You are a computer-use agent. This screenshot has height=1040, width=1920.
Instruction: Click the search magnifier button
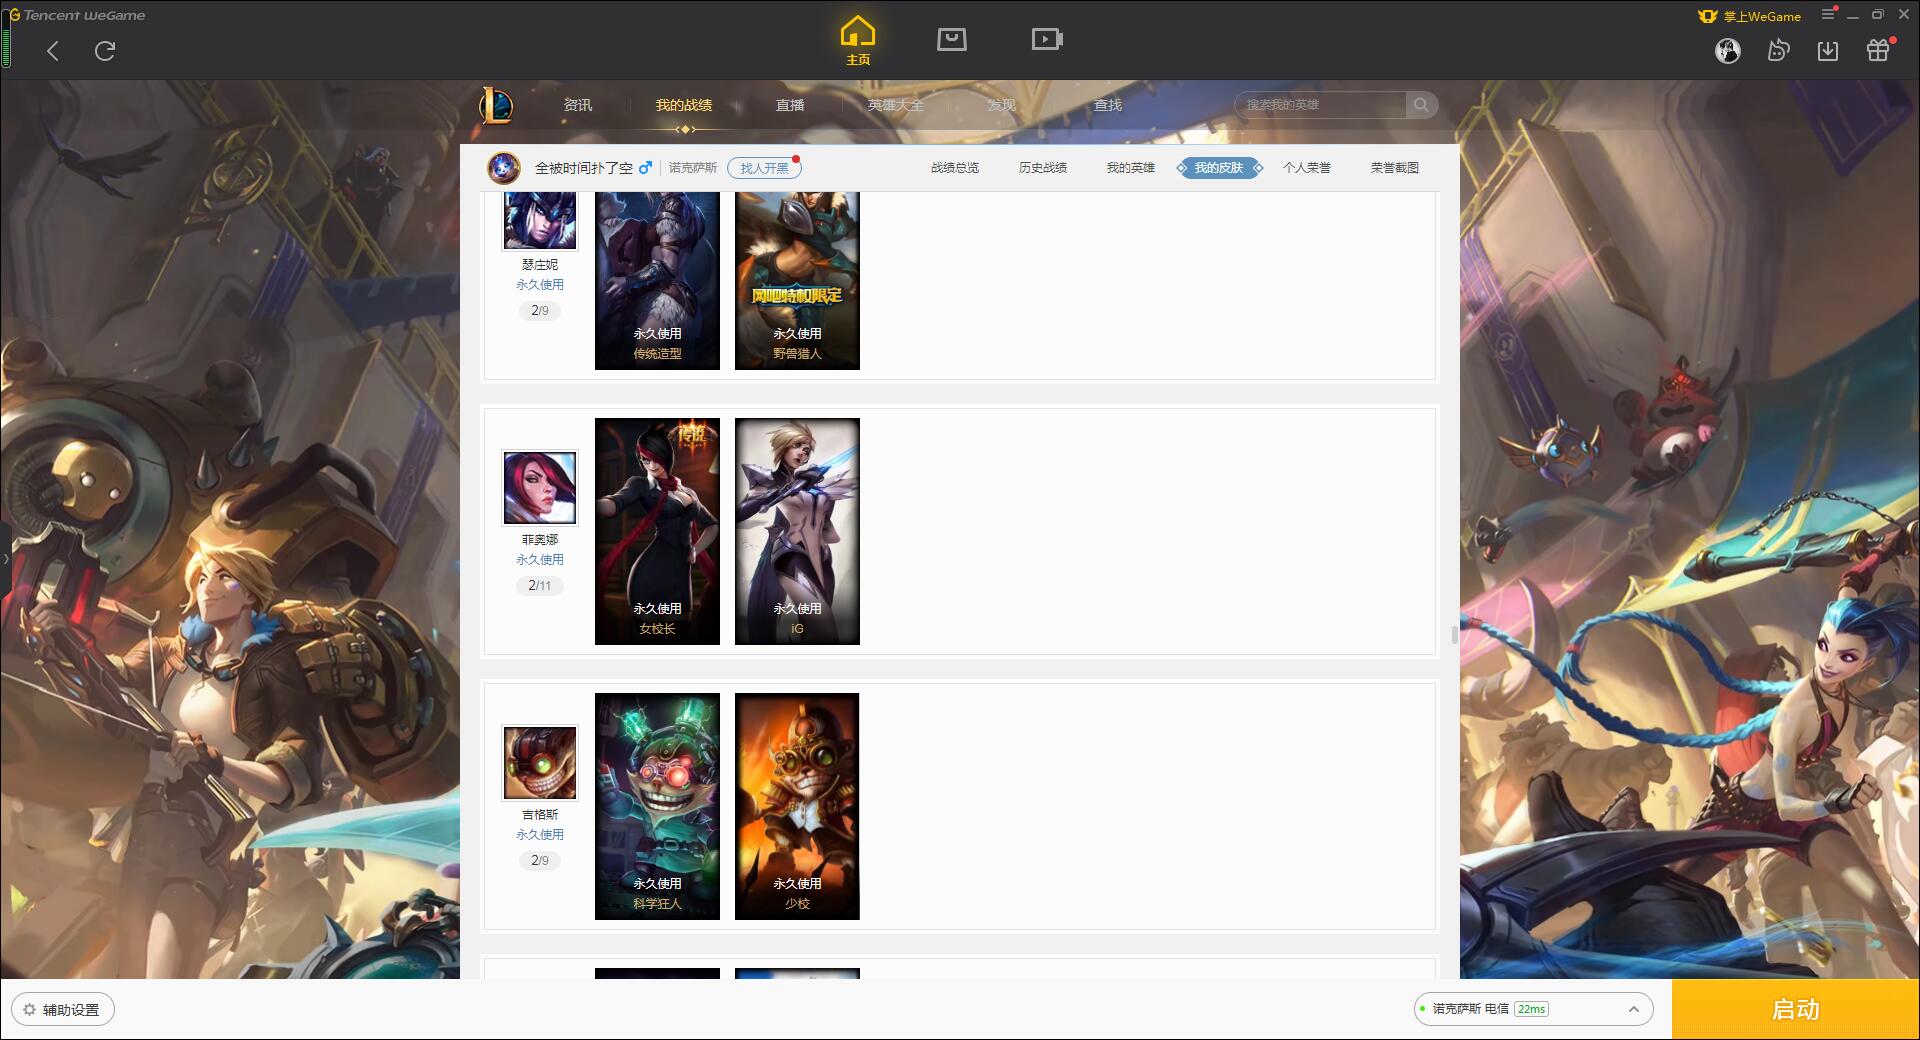(1421, 105)
